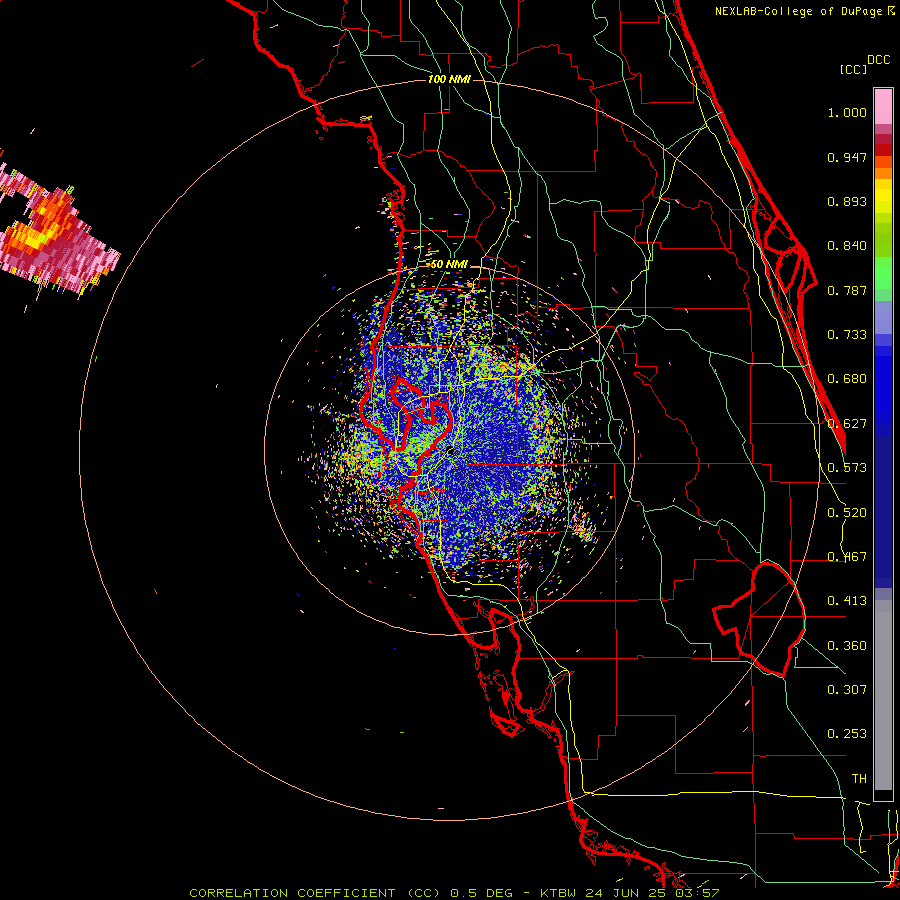Screen dimensions: 900x900
Task: Select the 100 NMI range ring label
Action: pos(449,79)
